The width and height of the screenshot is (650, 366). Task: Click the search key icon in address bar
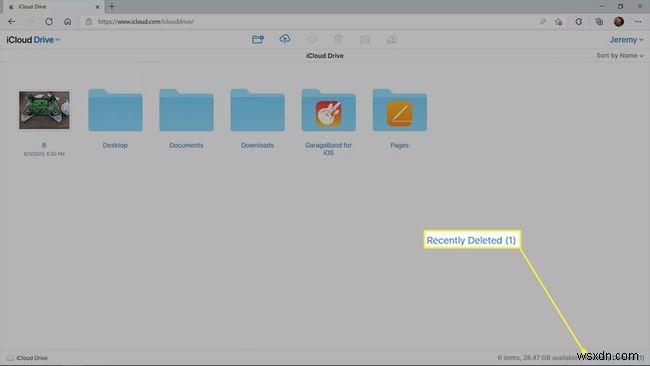[x=542, y=22]
